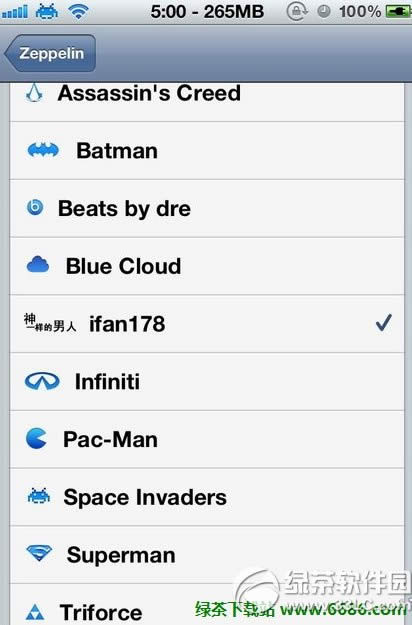This screenshot has height=625, width=412.
Task: Select the Blue Cloud theme label
Action: (x=124, y=266)
